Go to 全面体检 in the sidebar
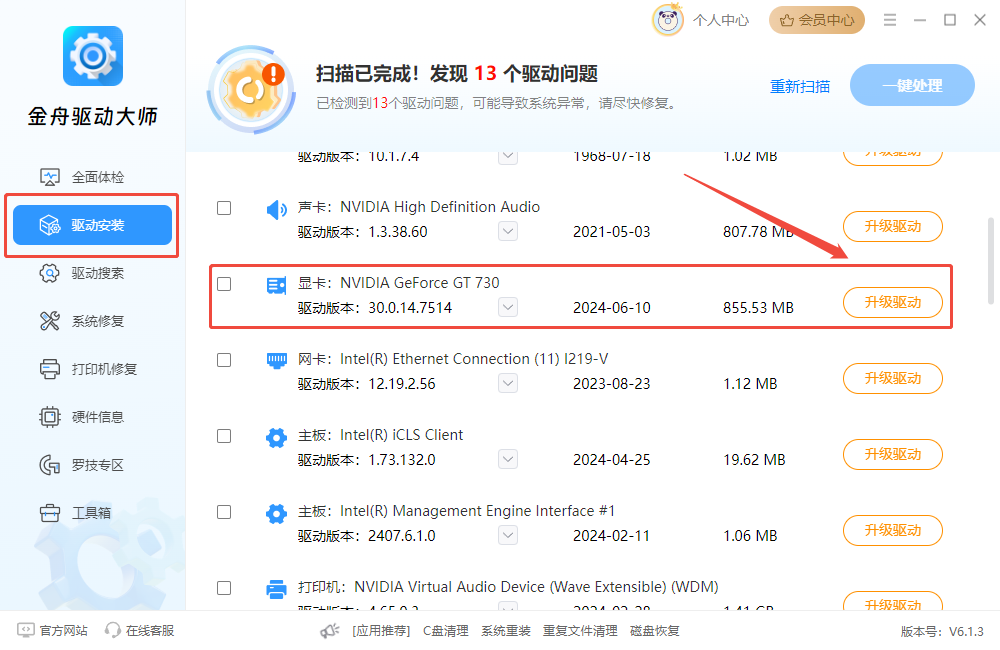1000x650 pixels. coord(92,177)
